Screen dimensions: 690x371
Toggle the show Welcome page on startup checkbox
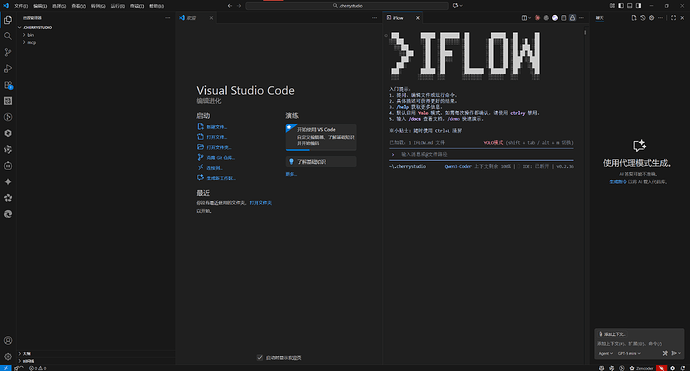point(260,357)
